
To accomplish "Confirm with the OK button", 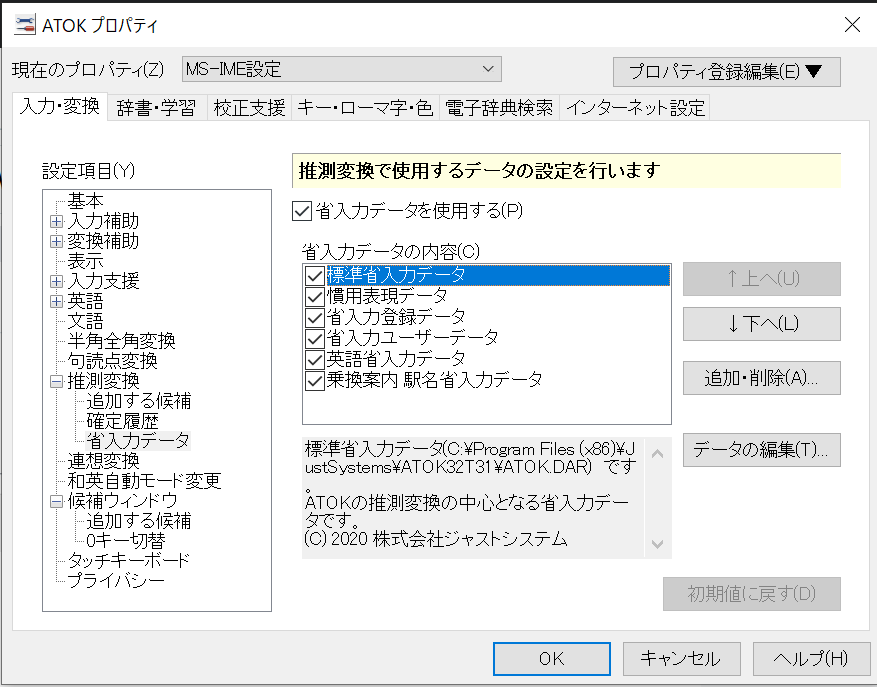I will [x=551, y=659].
